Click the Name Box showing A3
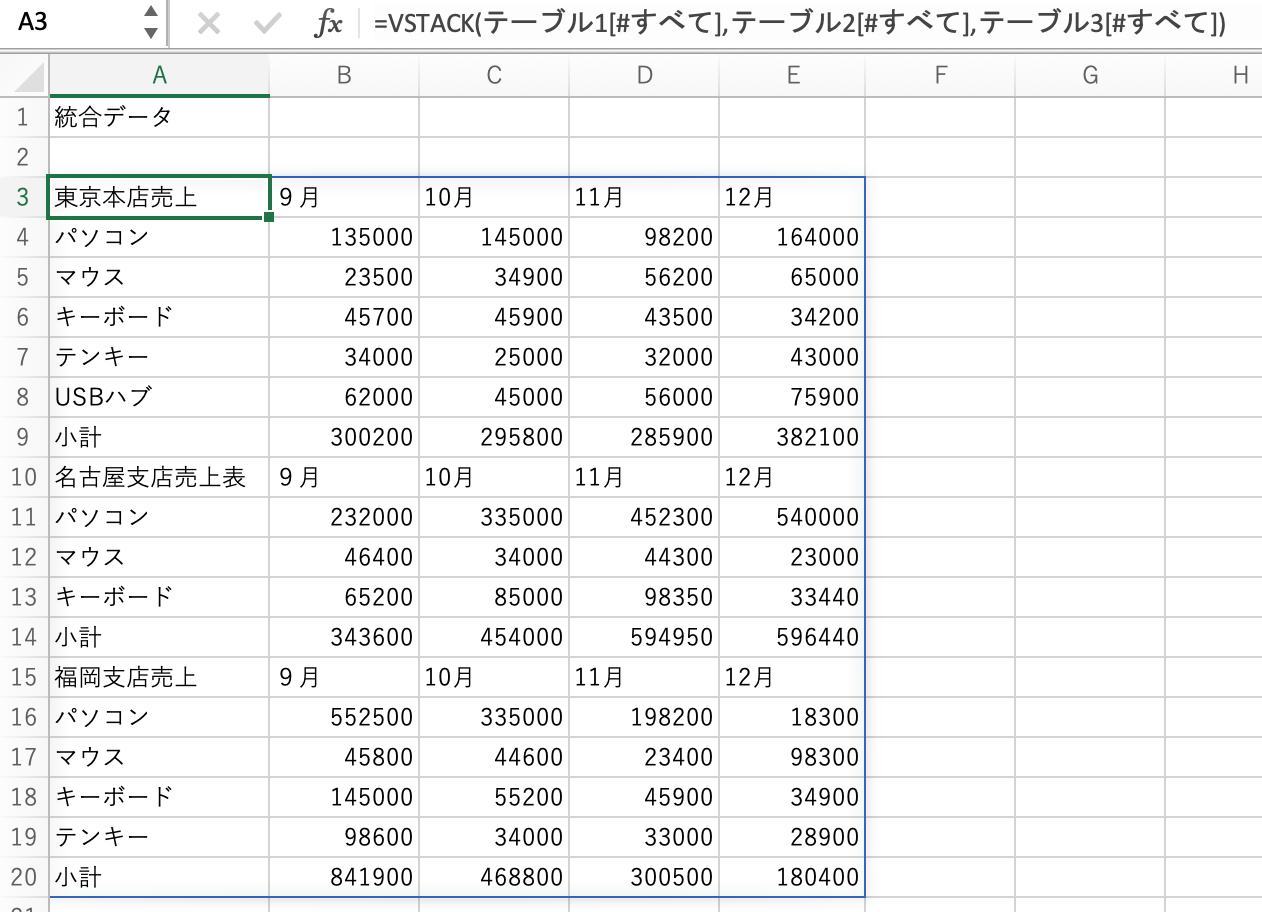This screenshot has height=912, width=1262. [x=60, y=22]
